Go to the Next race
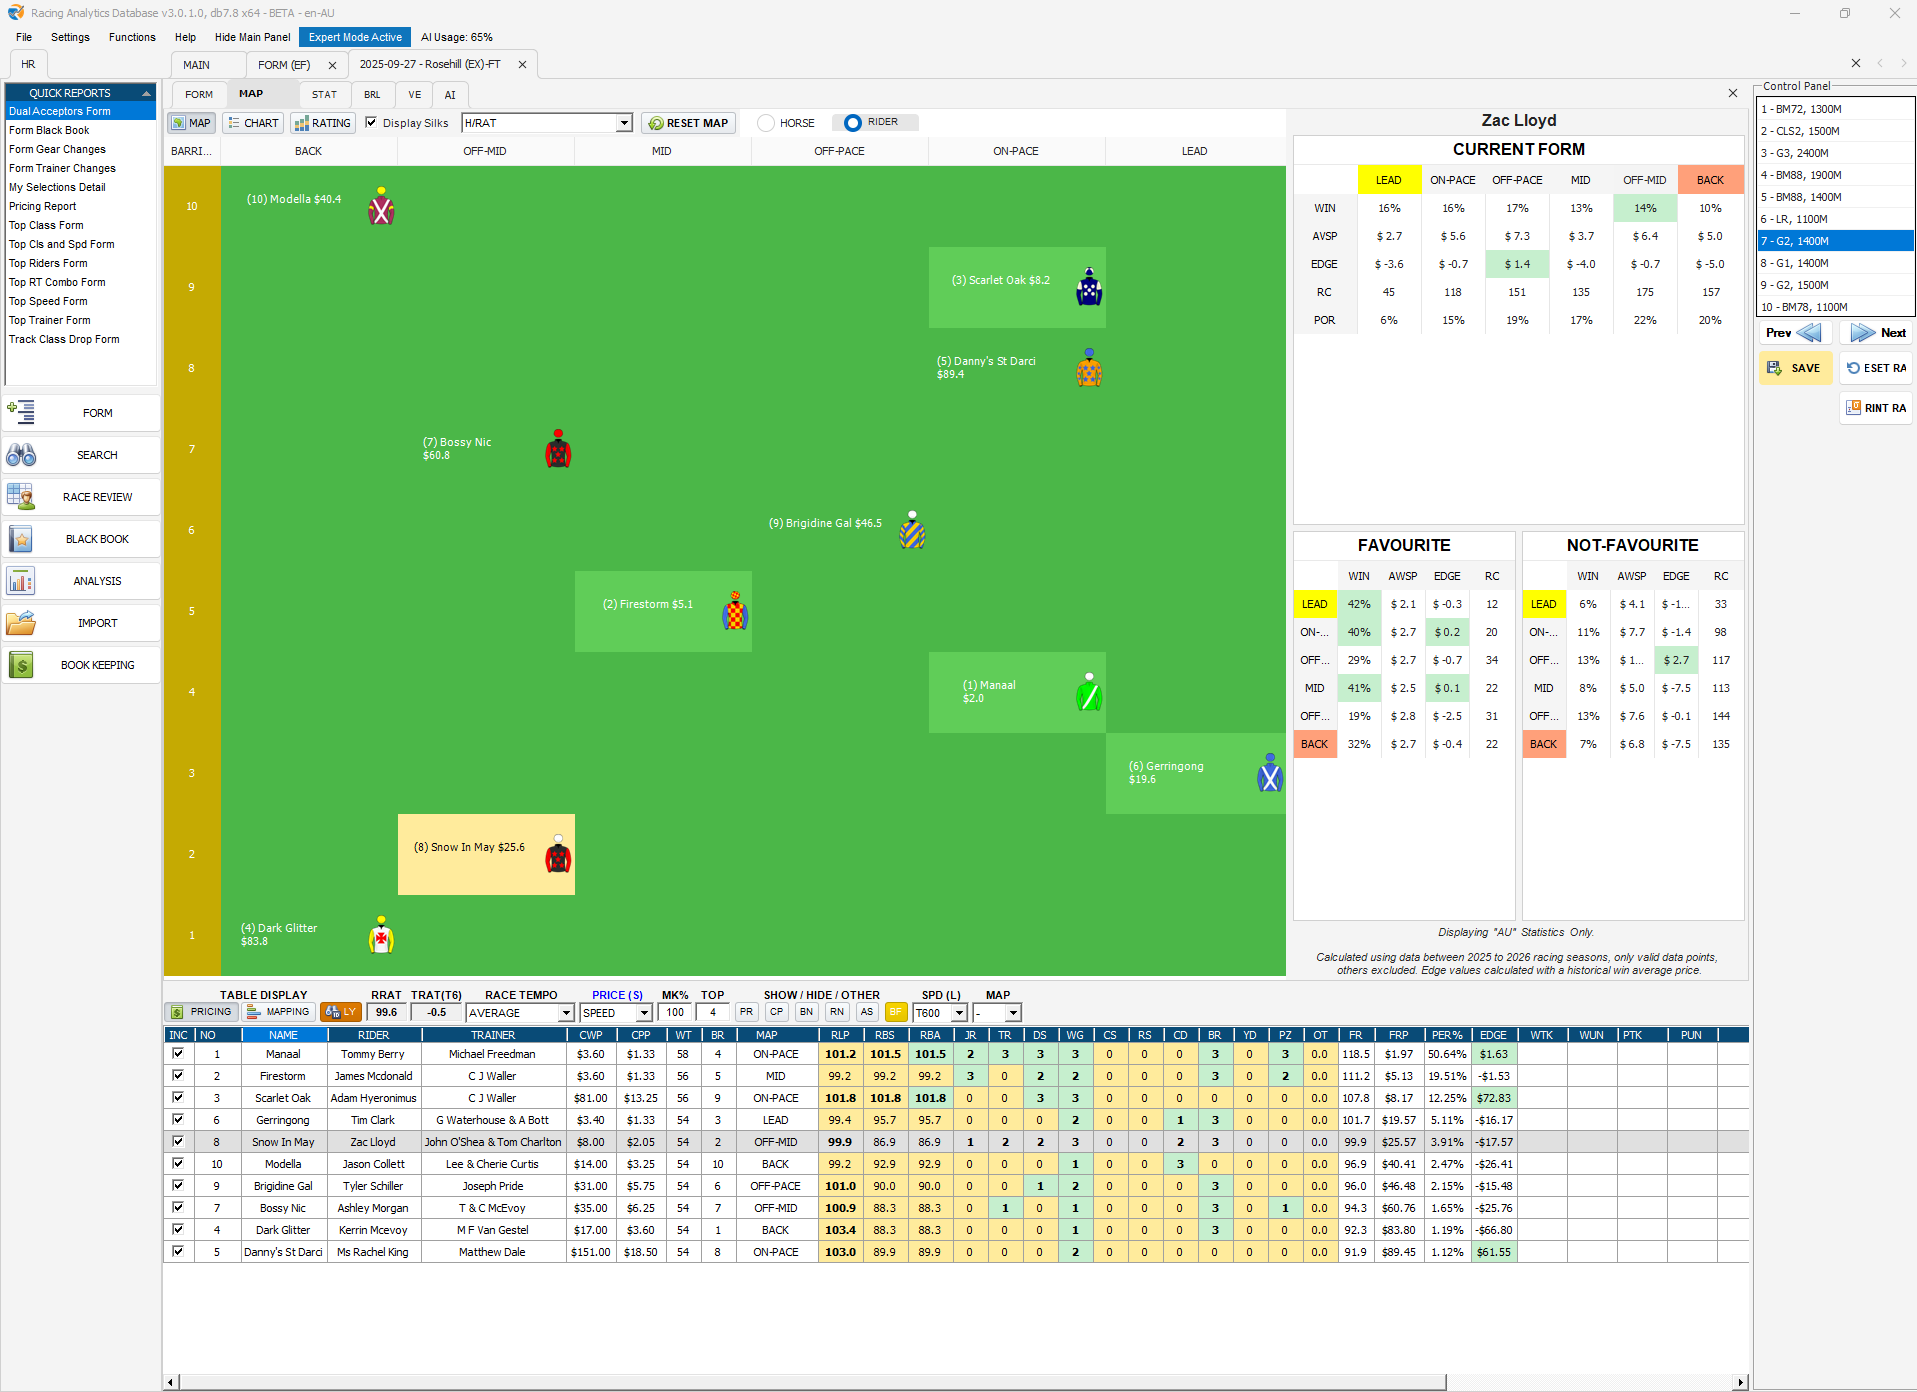The width and height of the screenshot is (1917, 1392). [1877, 333]
